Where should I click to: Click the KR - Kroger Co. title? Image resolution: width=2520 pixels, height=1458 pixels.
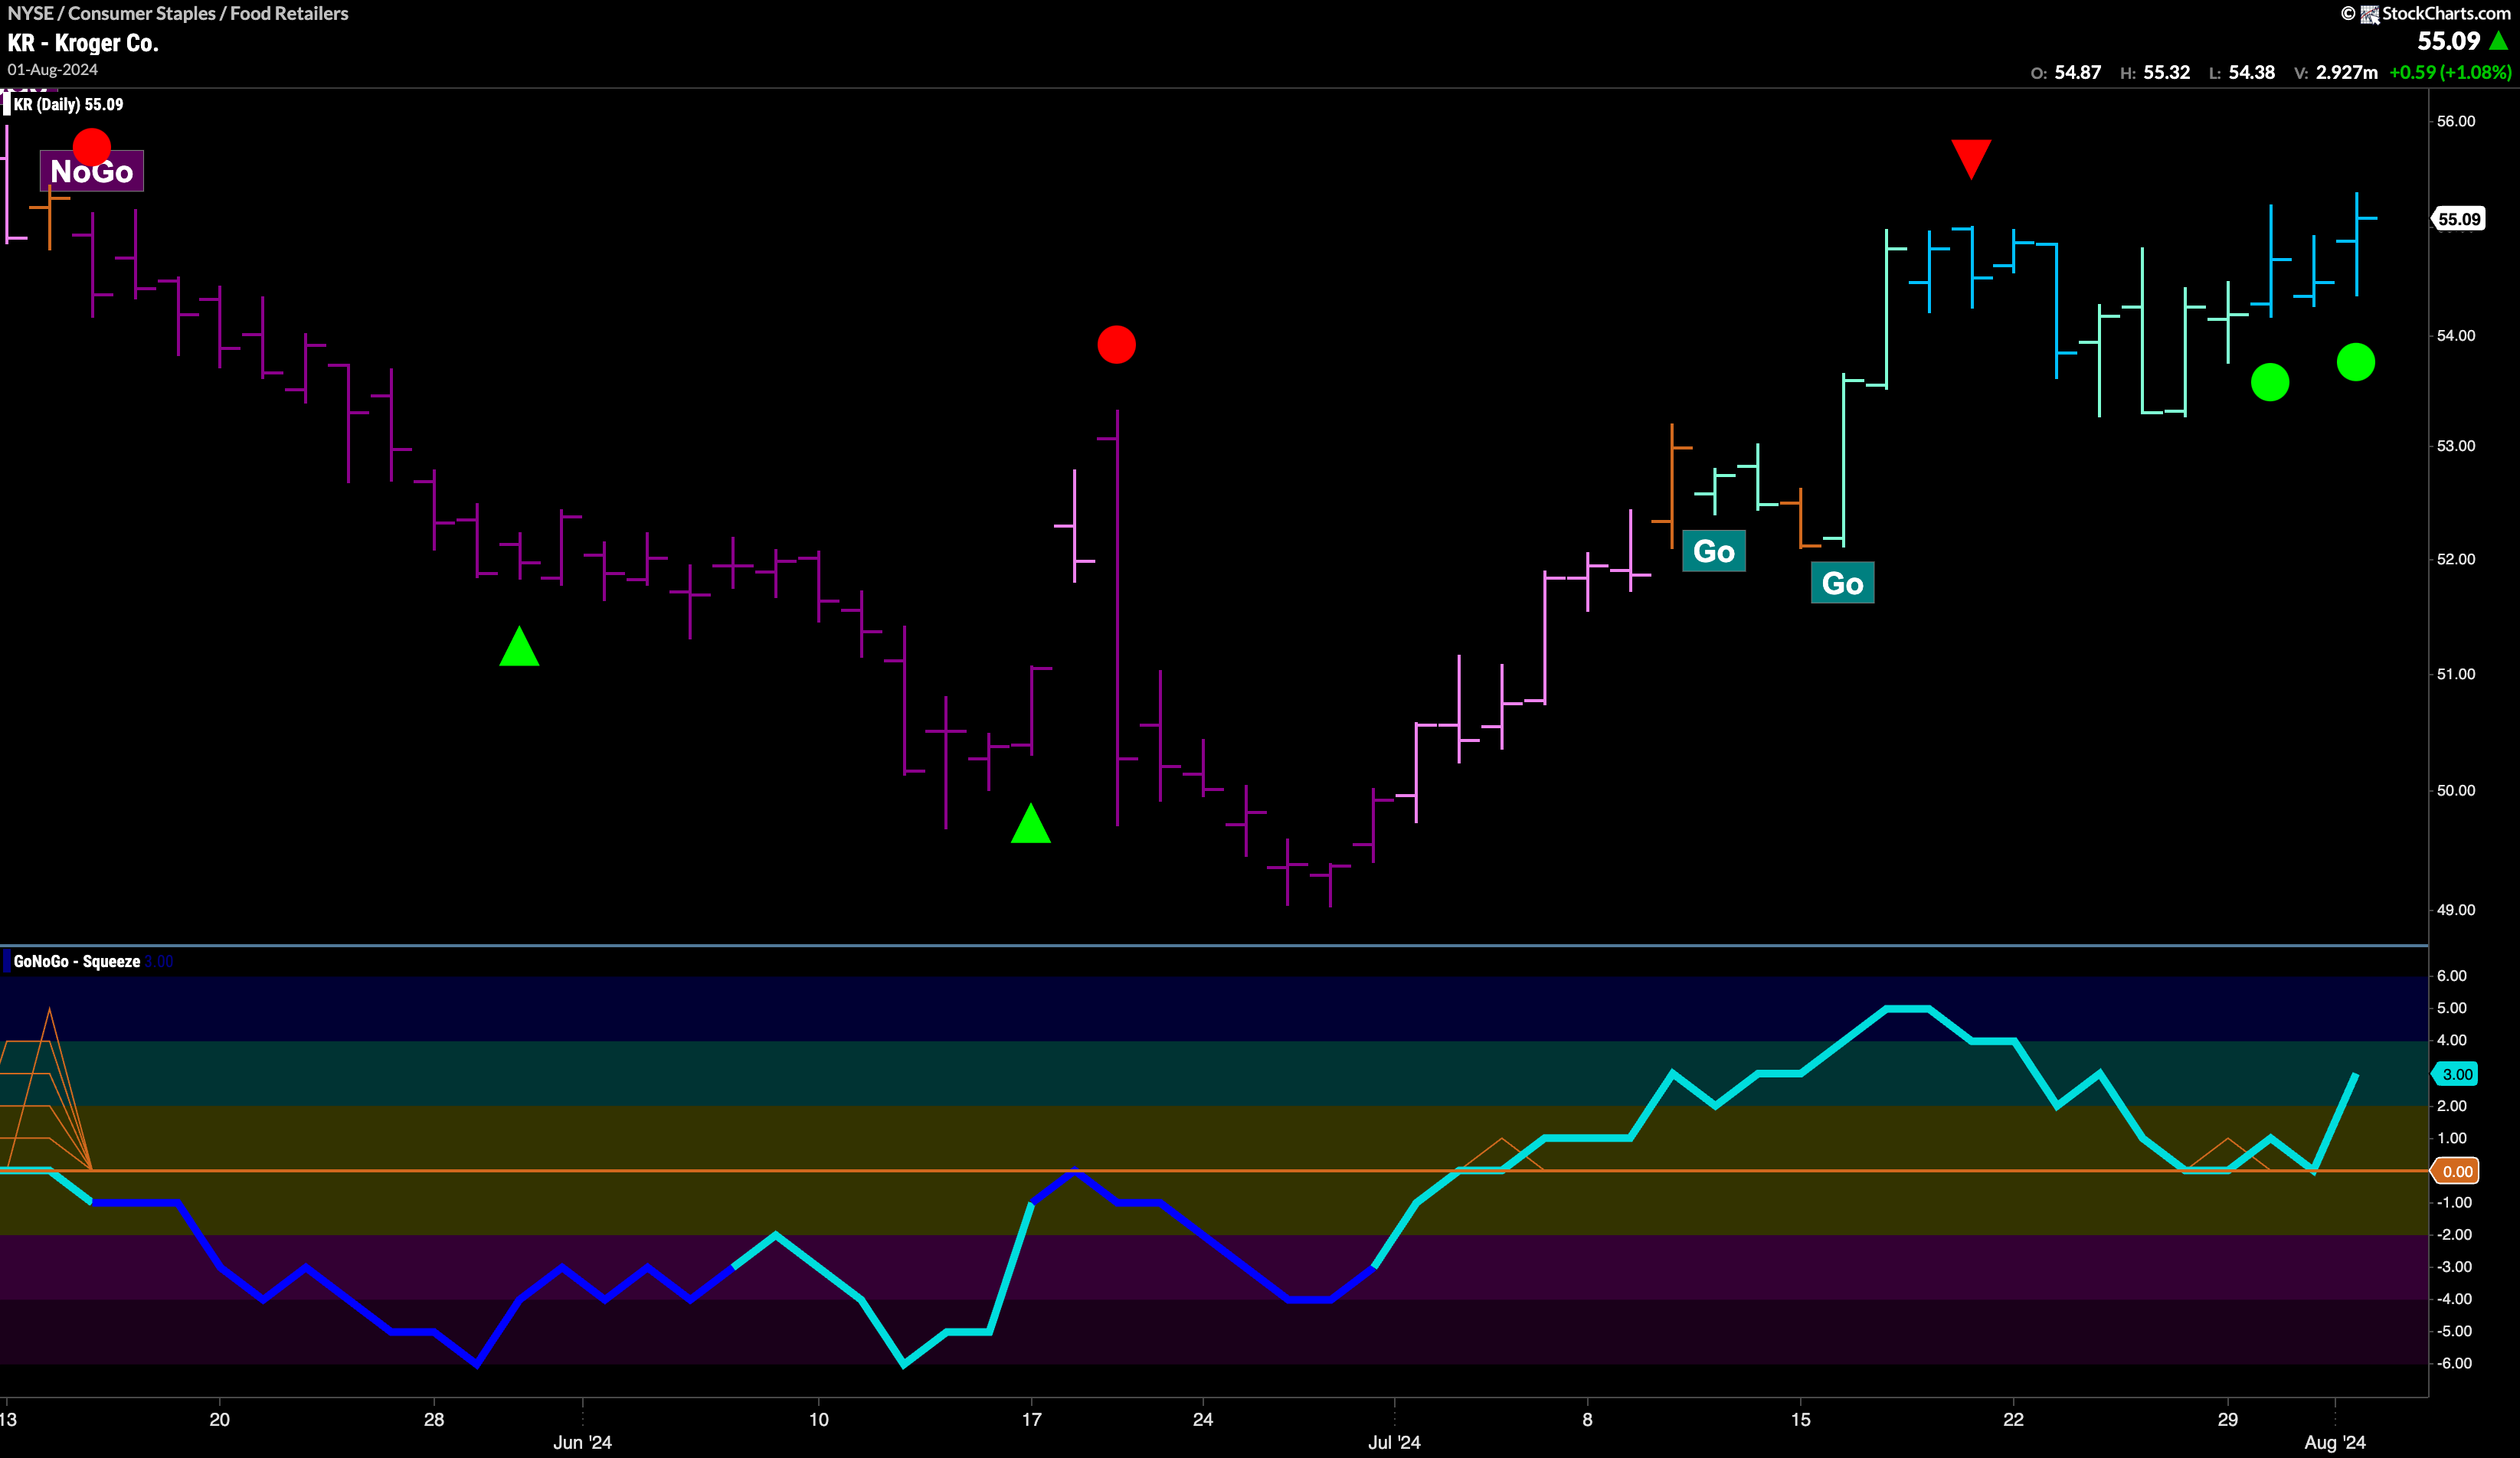(83, 43)
